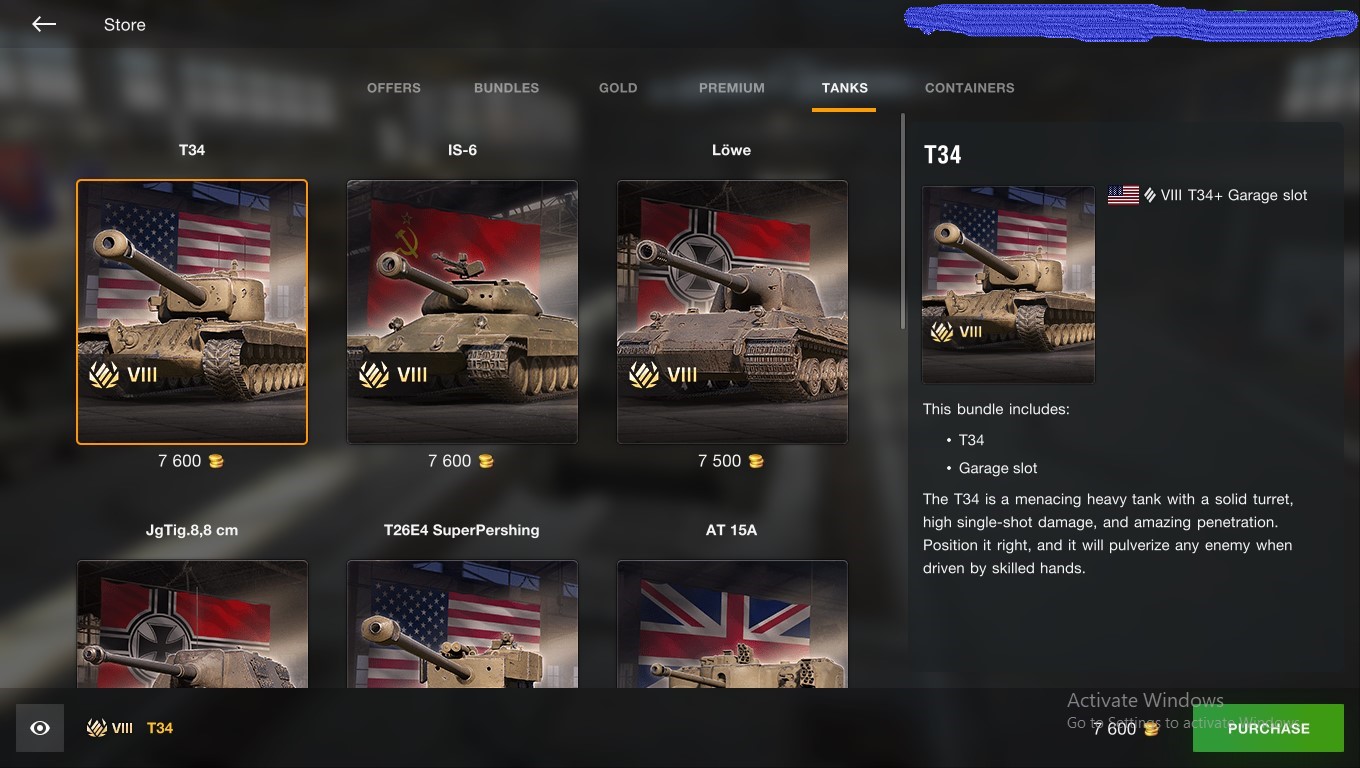Screen dimensions: 1360x768
Task: Open the OFFERS tab
Action: (394, 88)
